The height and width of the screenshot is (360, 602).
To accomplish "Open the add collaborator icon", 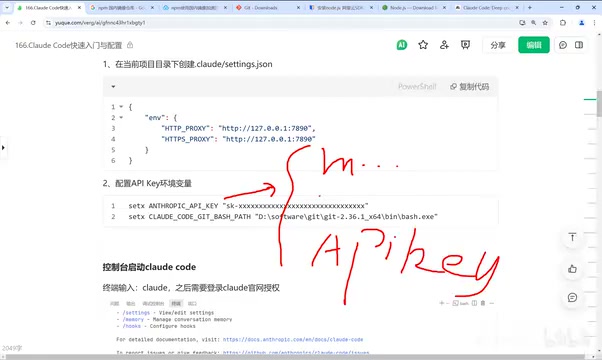I will coord(444,45).
